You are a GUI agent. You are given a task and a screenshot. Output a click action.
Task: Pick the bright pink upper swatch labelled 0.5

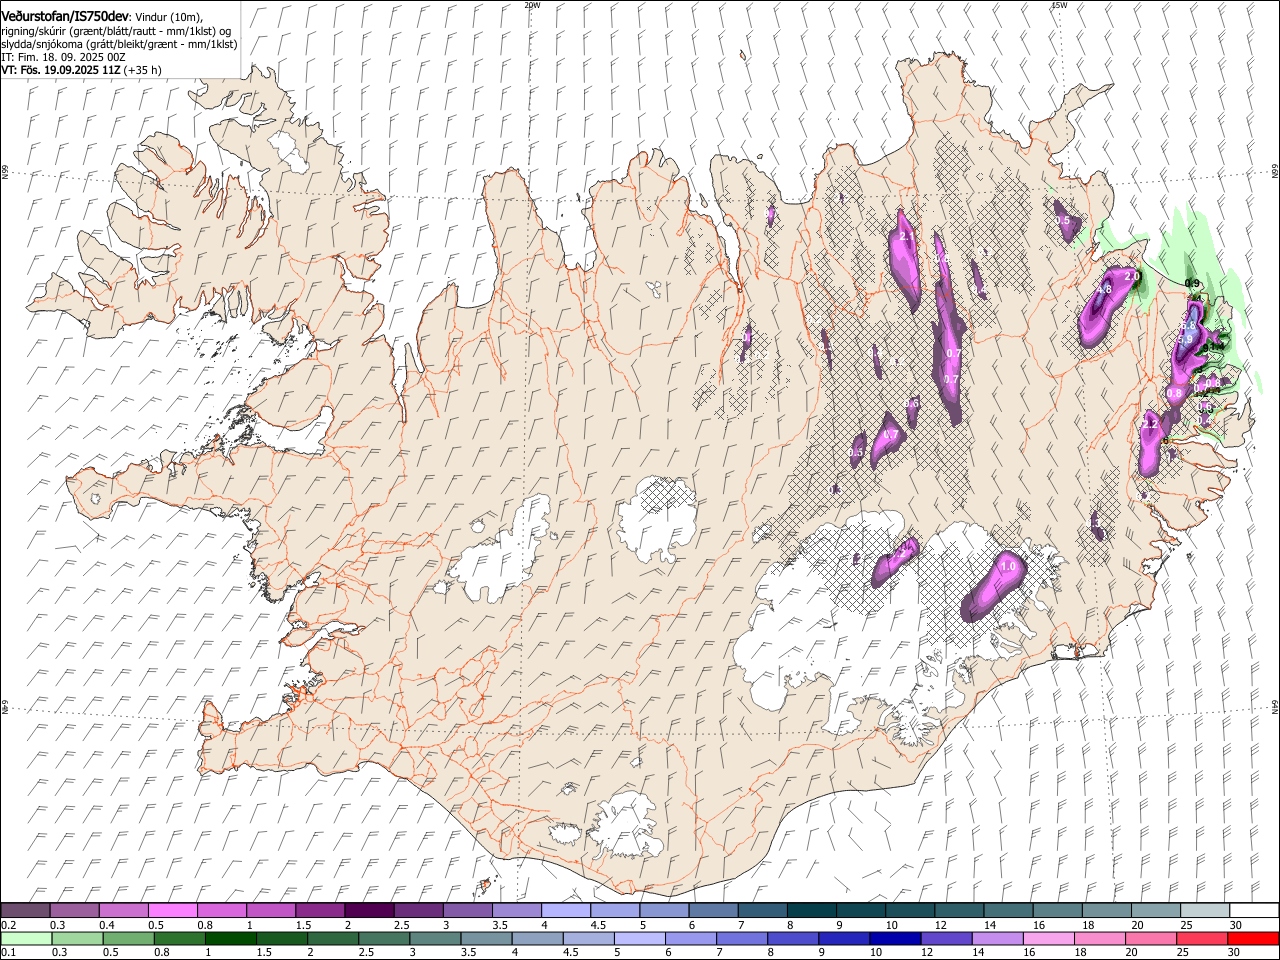(172, 910)
